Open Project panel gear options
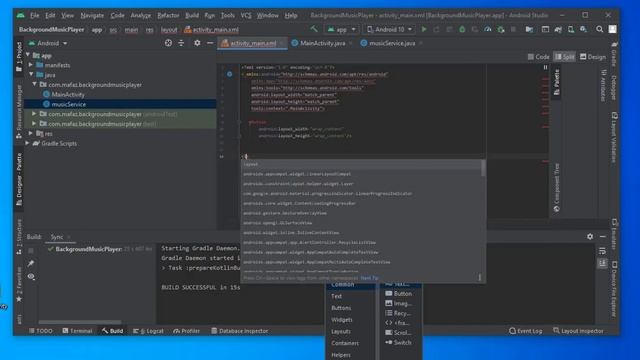The width and height of the screenshot is (640, 360). [x=197, y=43]
